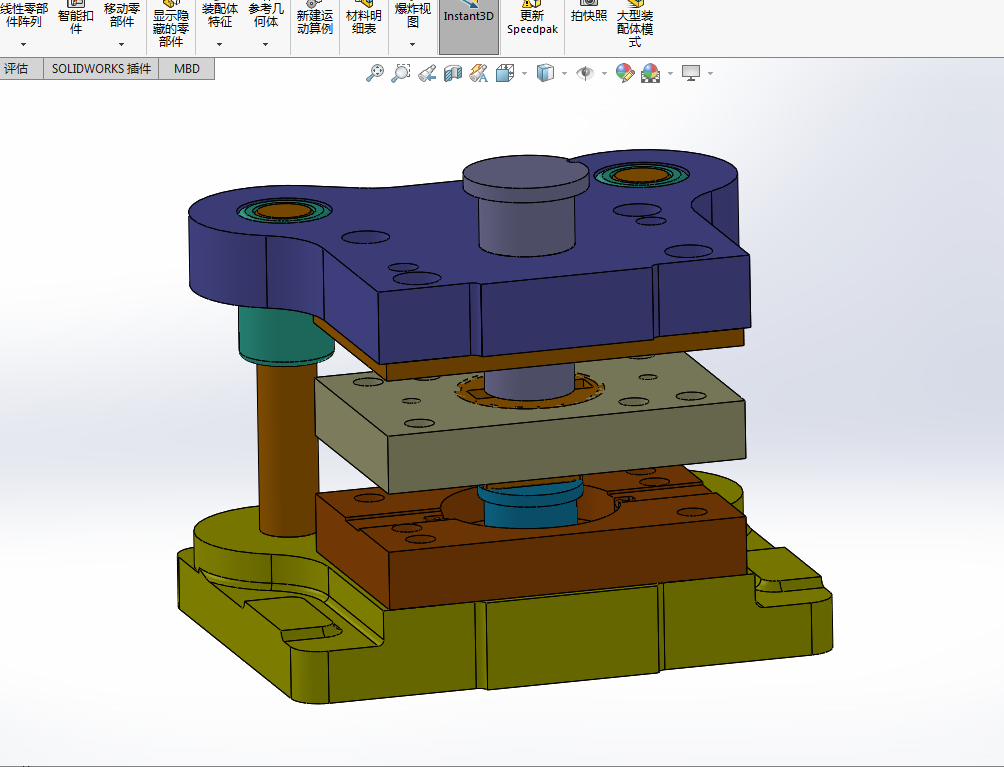Activate the Previous View icon
This screenshot has width=1004, height=767.
click(427, 73)
